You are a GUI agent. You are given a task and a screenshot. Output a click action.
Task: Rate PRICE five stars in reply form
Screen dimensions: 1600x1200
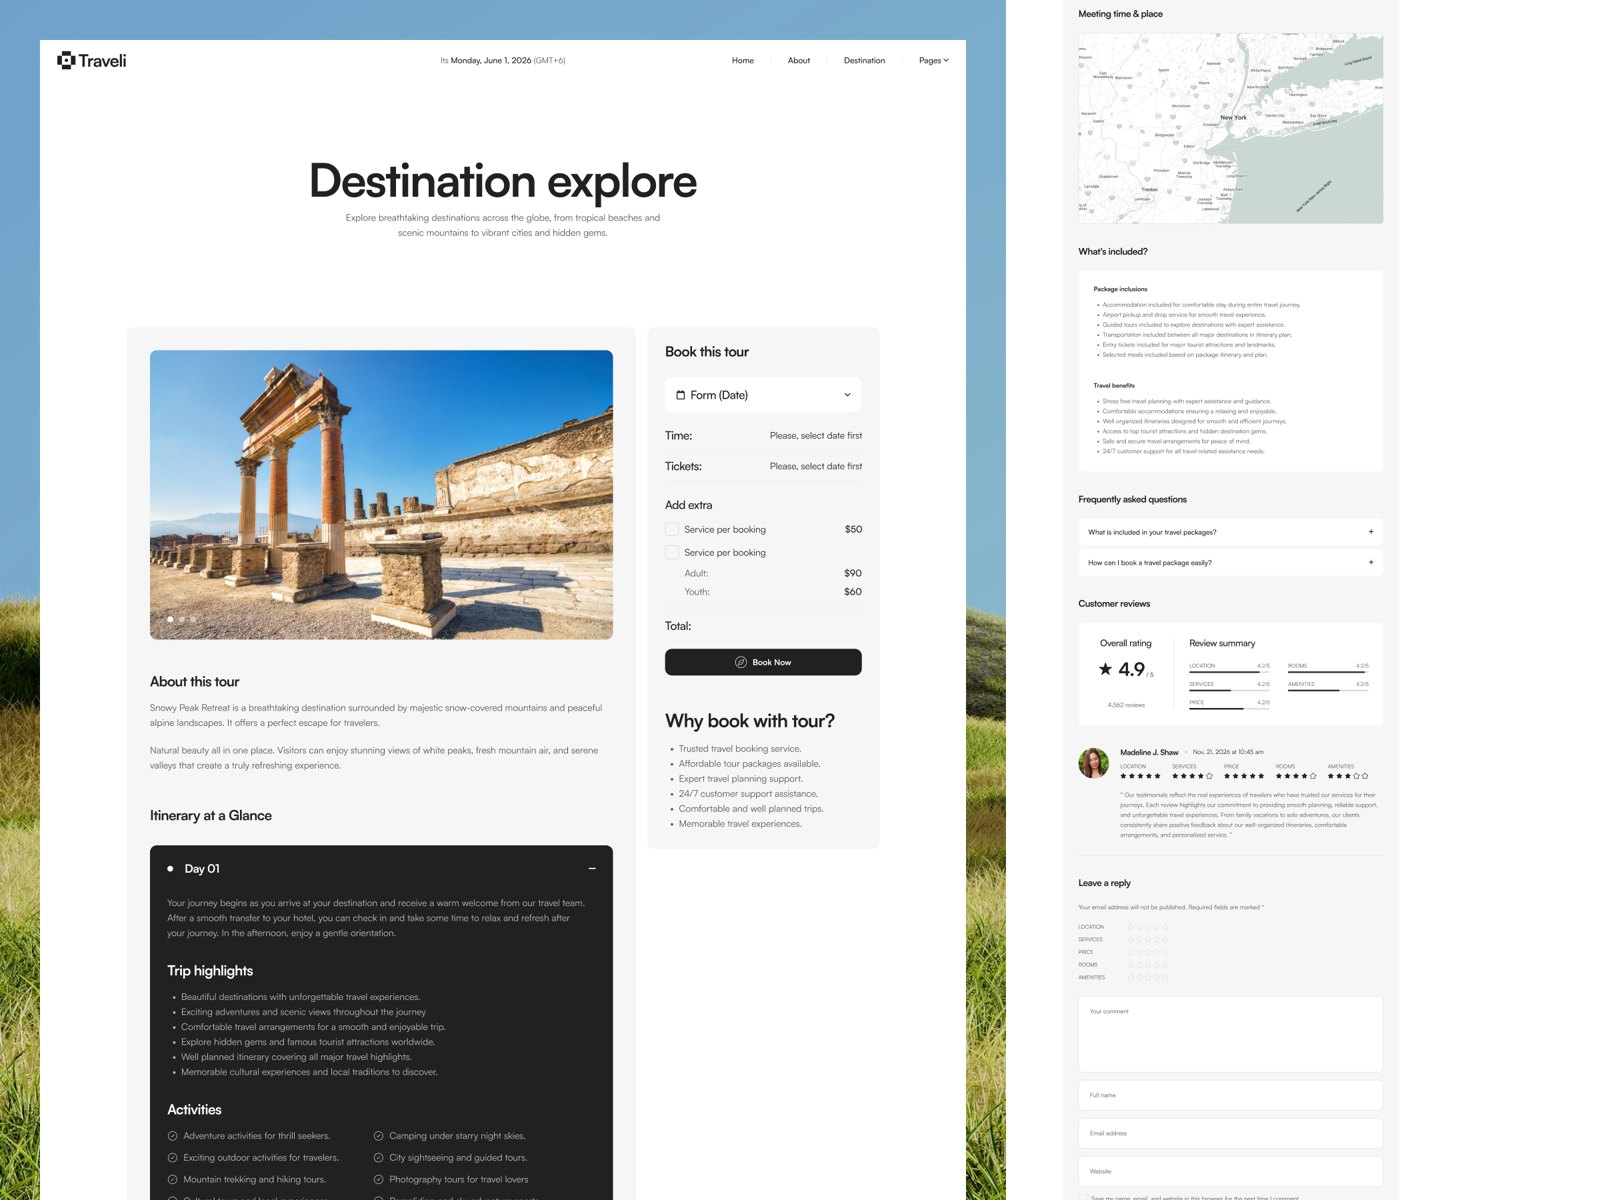(1164, 952)
